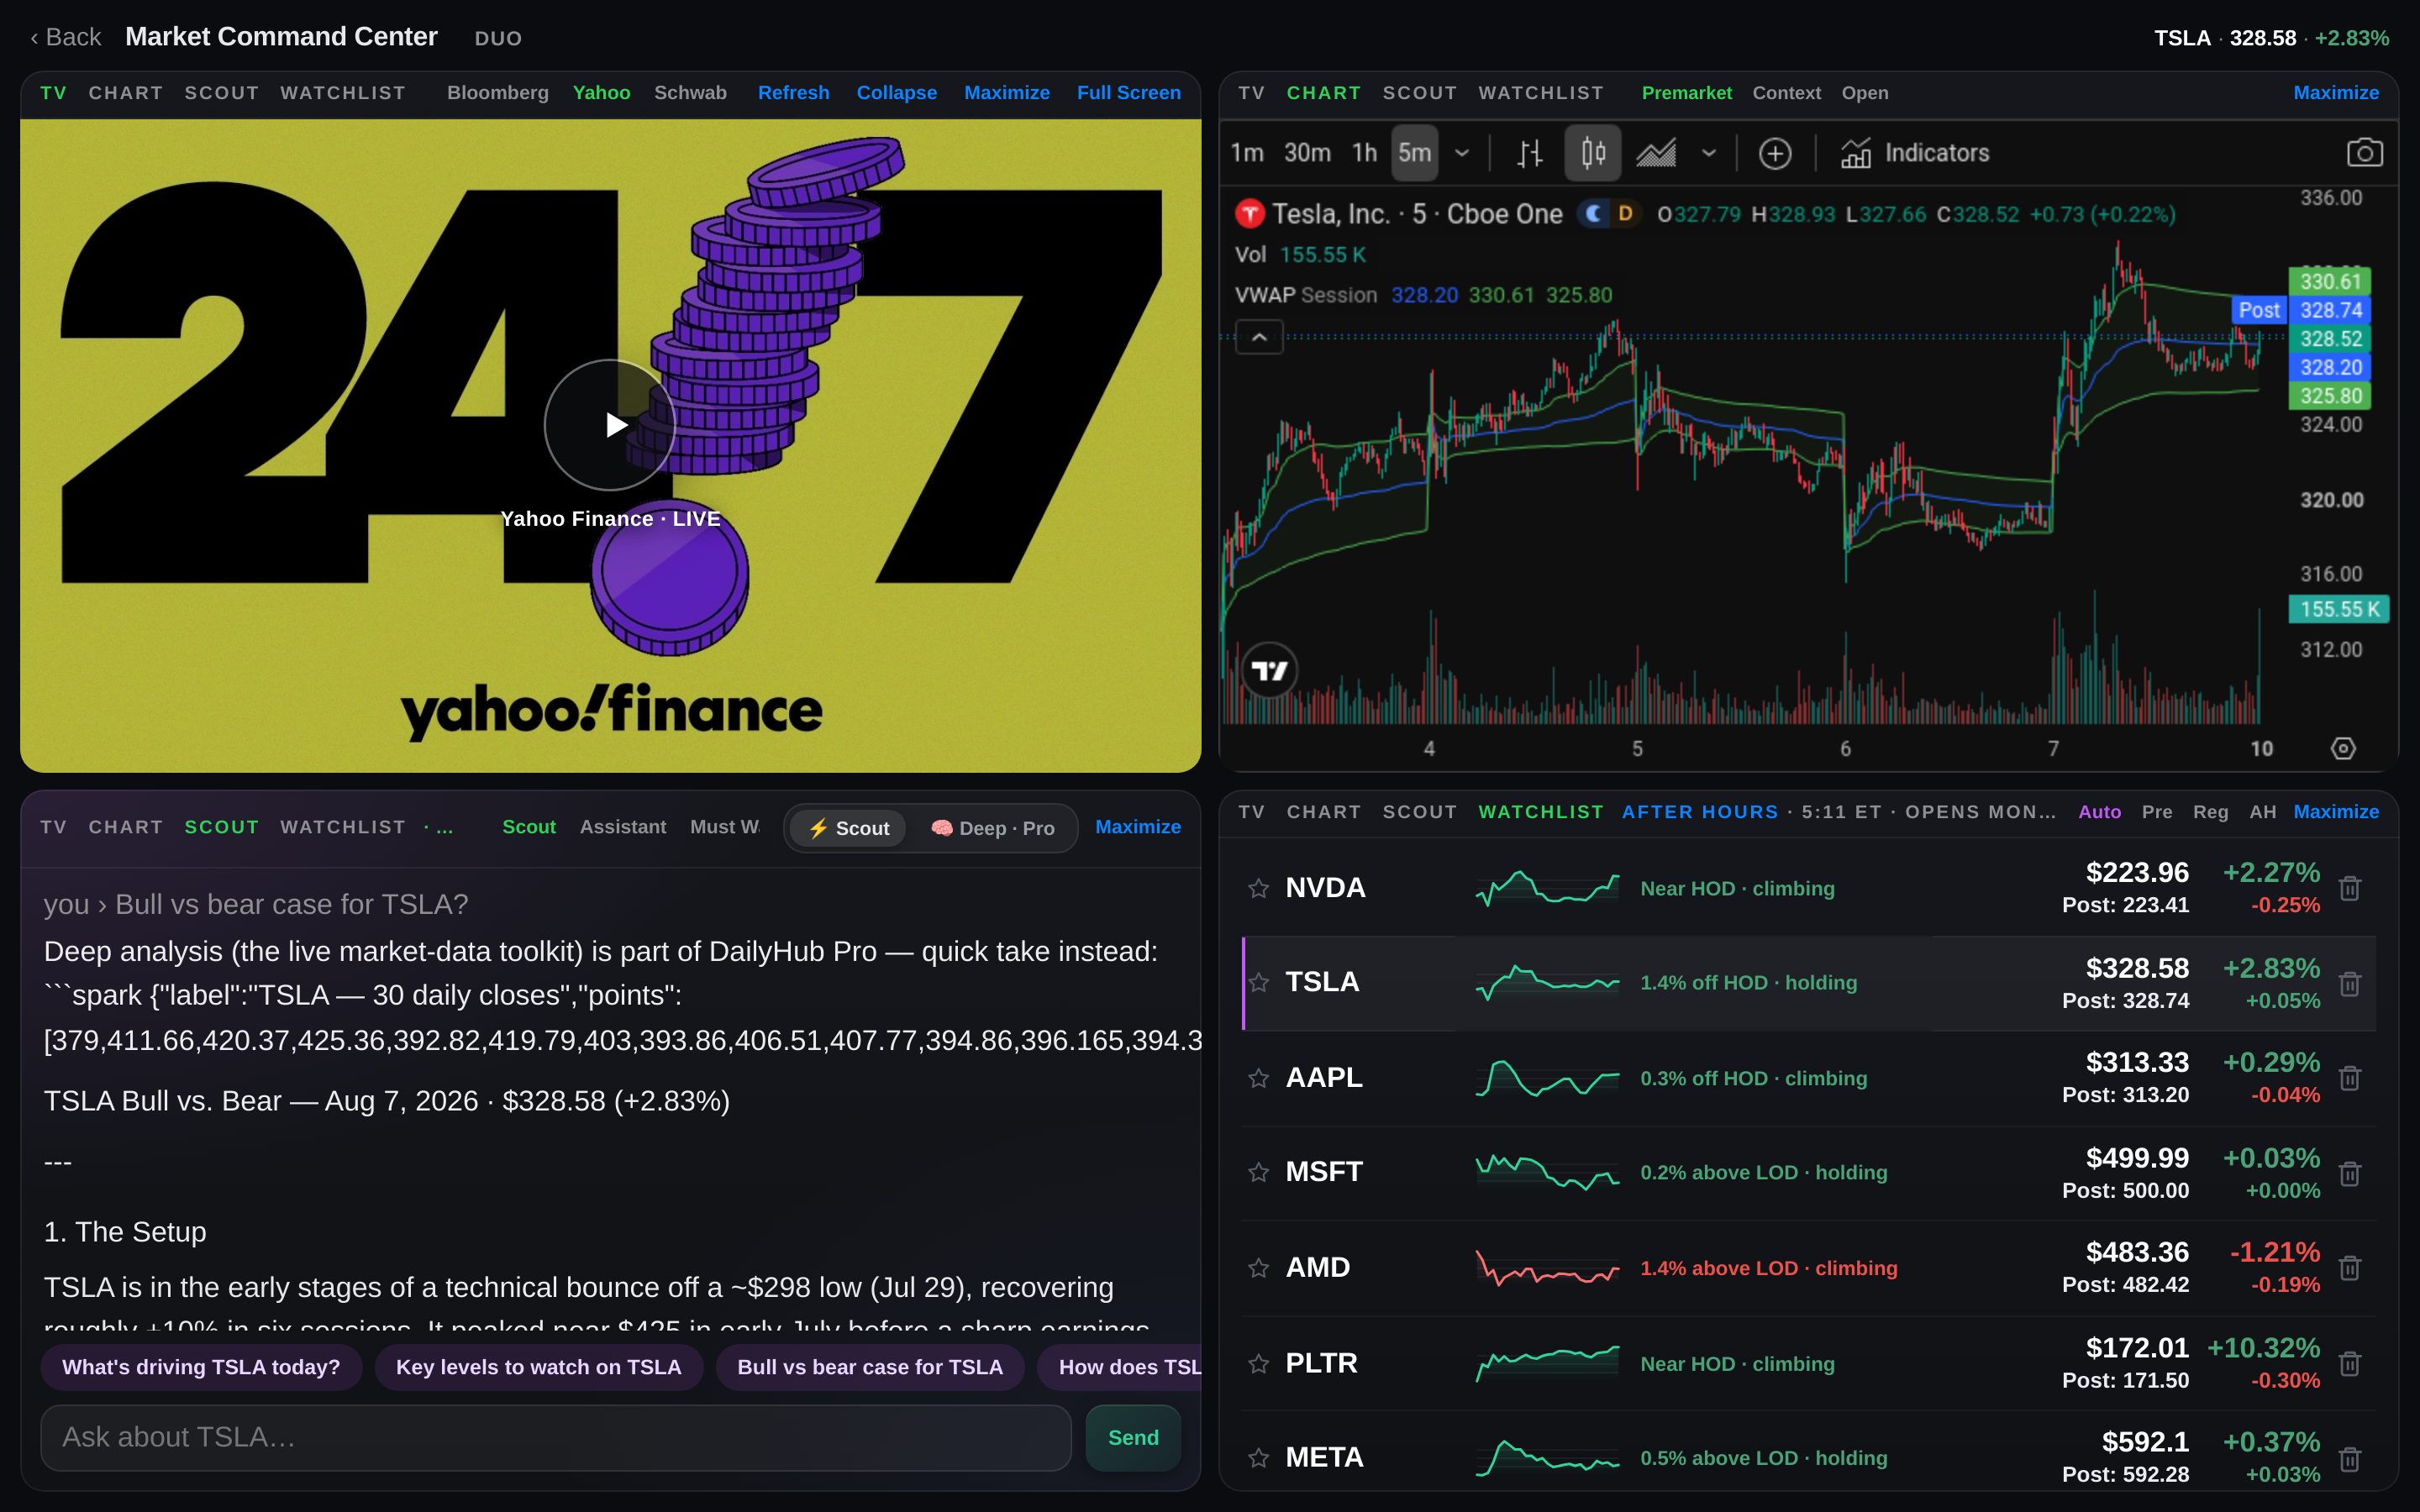Set chart interval to 1m
This screenshot has width=2420, height=1512.
pyautogui.click(x=1247, y=153)
